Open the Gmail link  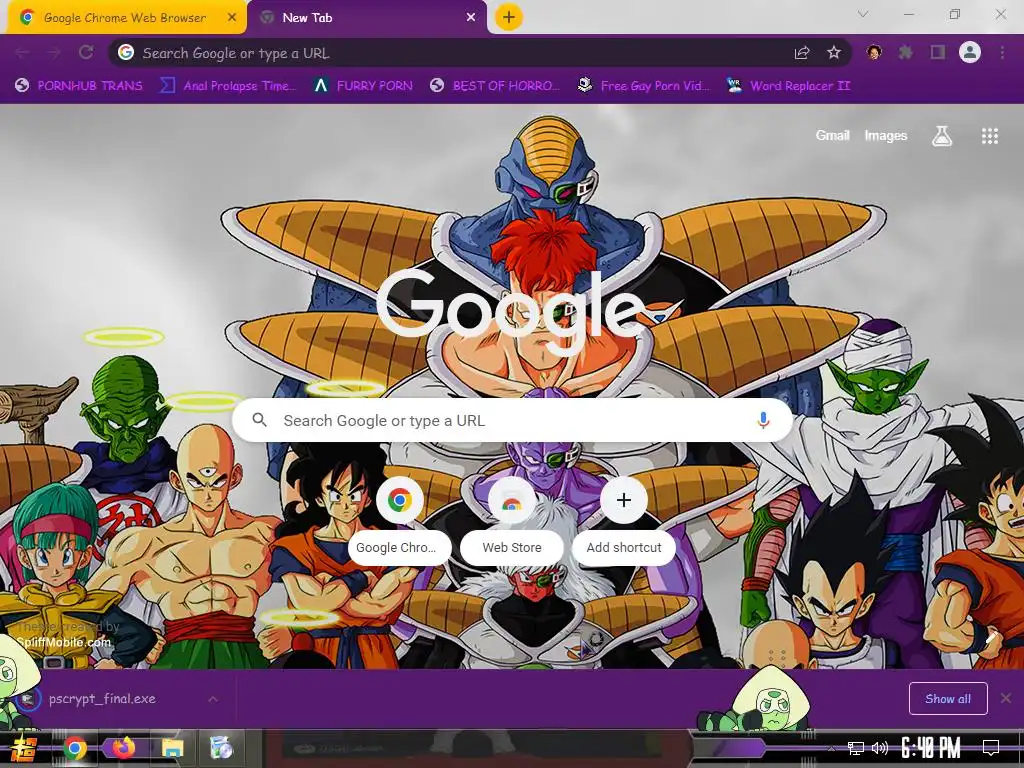(833, 136)
